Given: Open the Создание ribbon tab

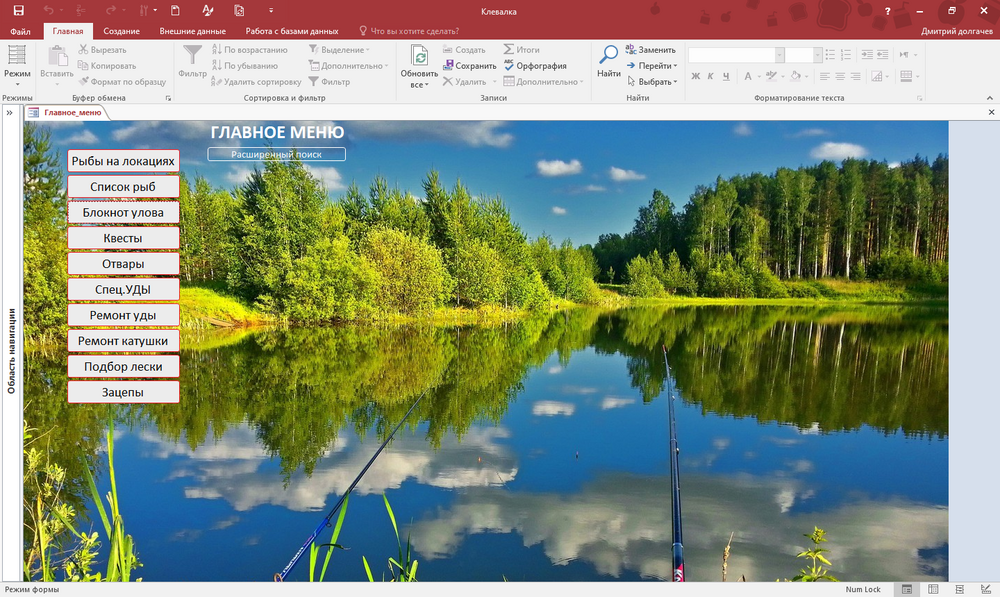Looking at the screenshot, I should (121, 31).
